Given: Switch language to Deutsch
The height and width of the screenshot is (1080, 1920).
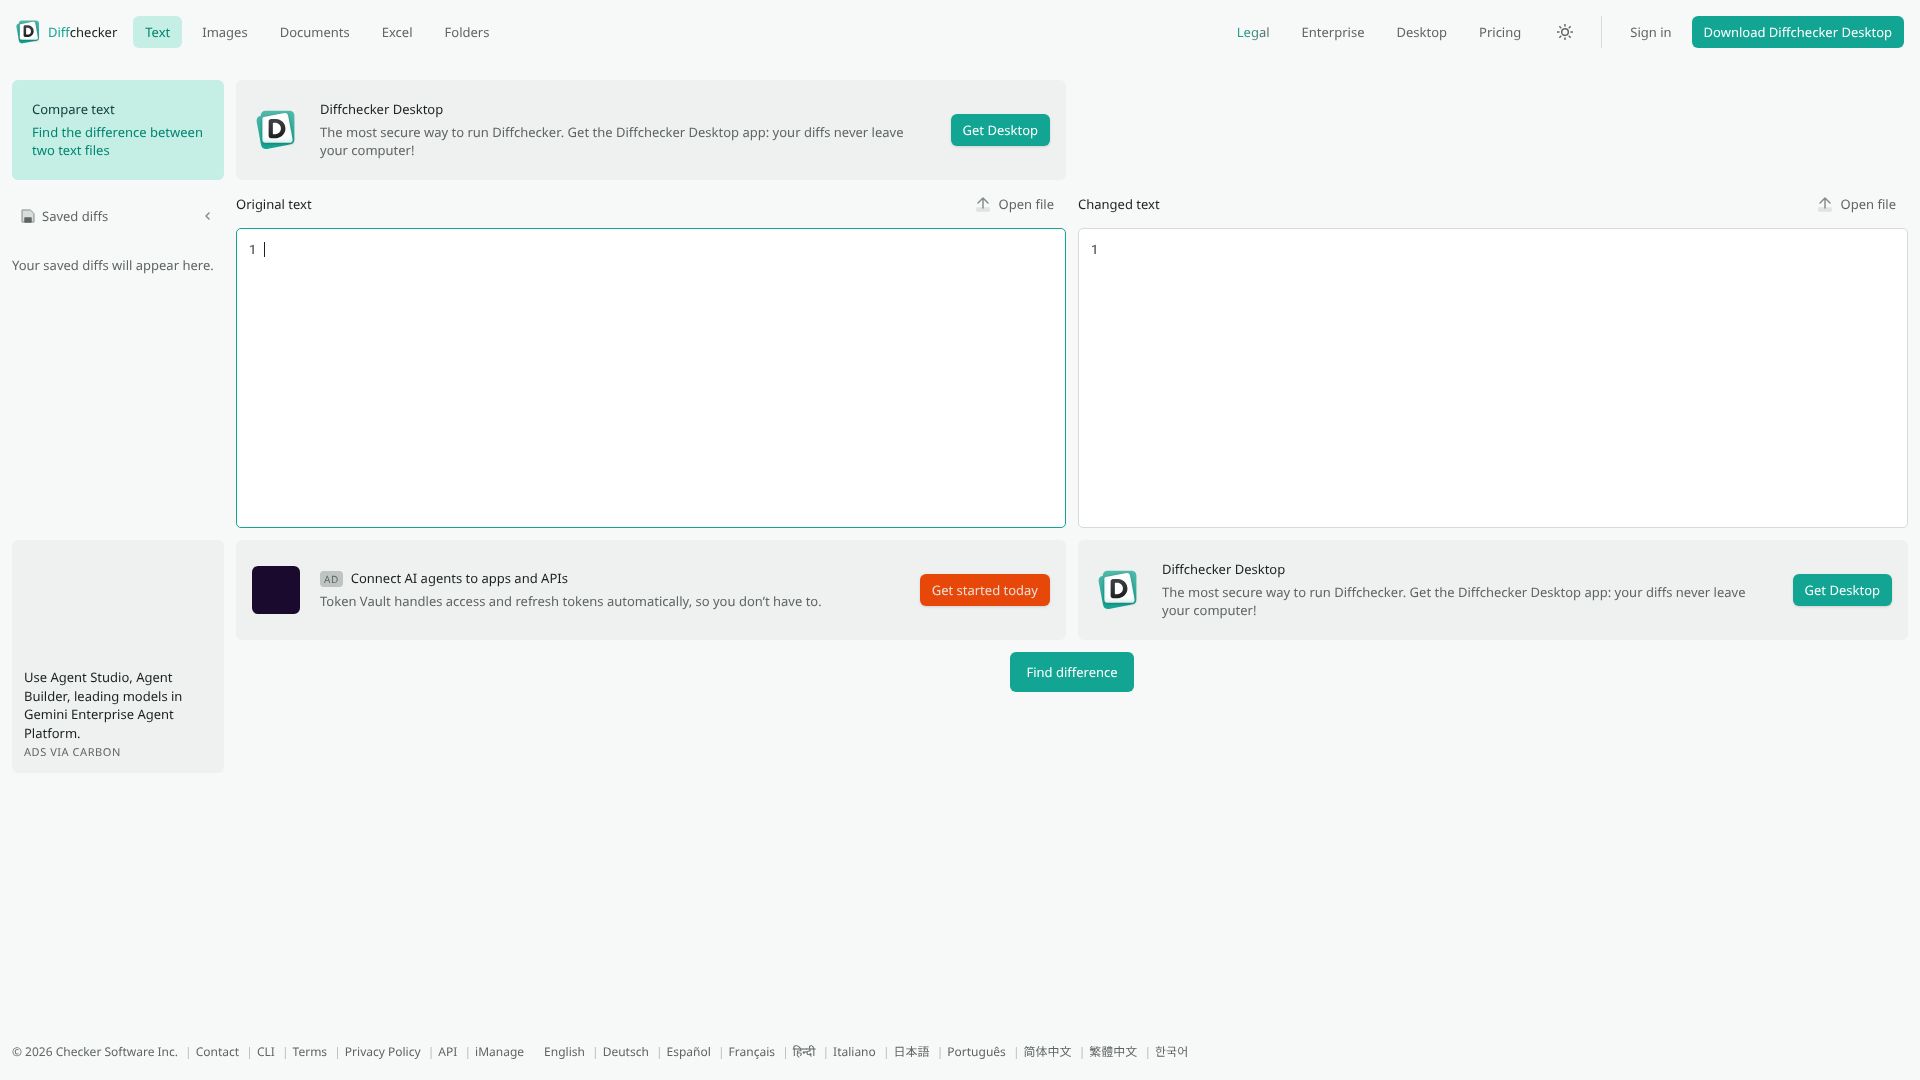Looking at the screenshot, I should pyautogui.click(x=626, y=1052).
